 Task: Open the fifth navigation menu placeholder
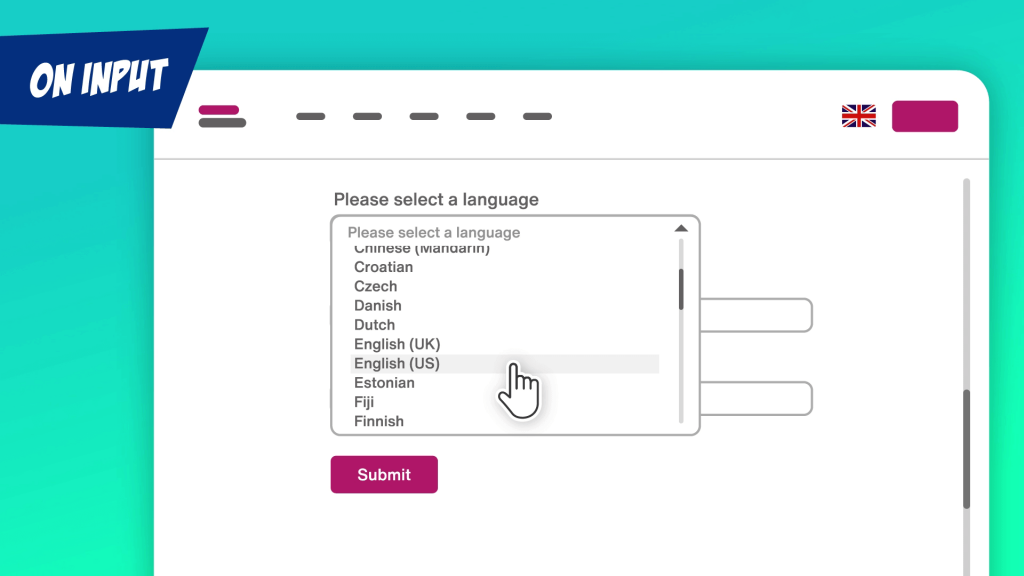(537, 116)
